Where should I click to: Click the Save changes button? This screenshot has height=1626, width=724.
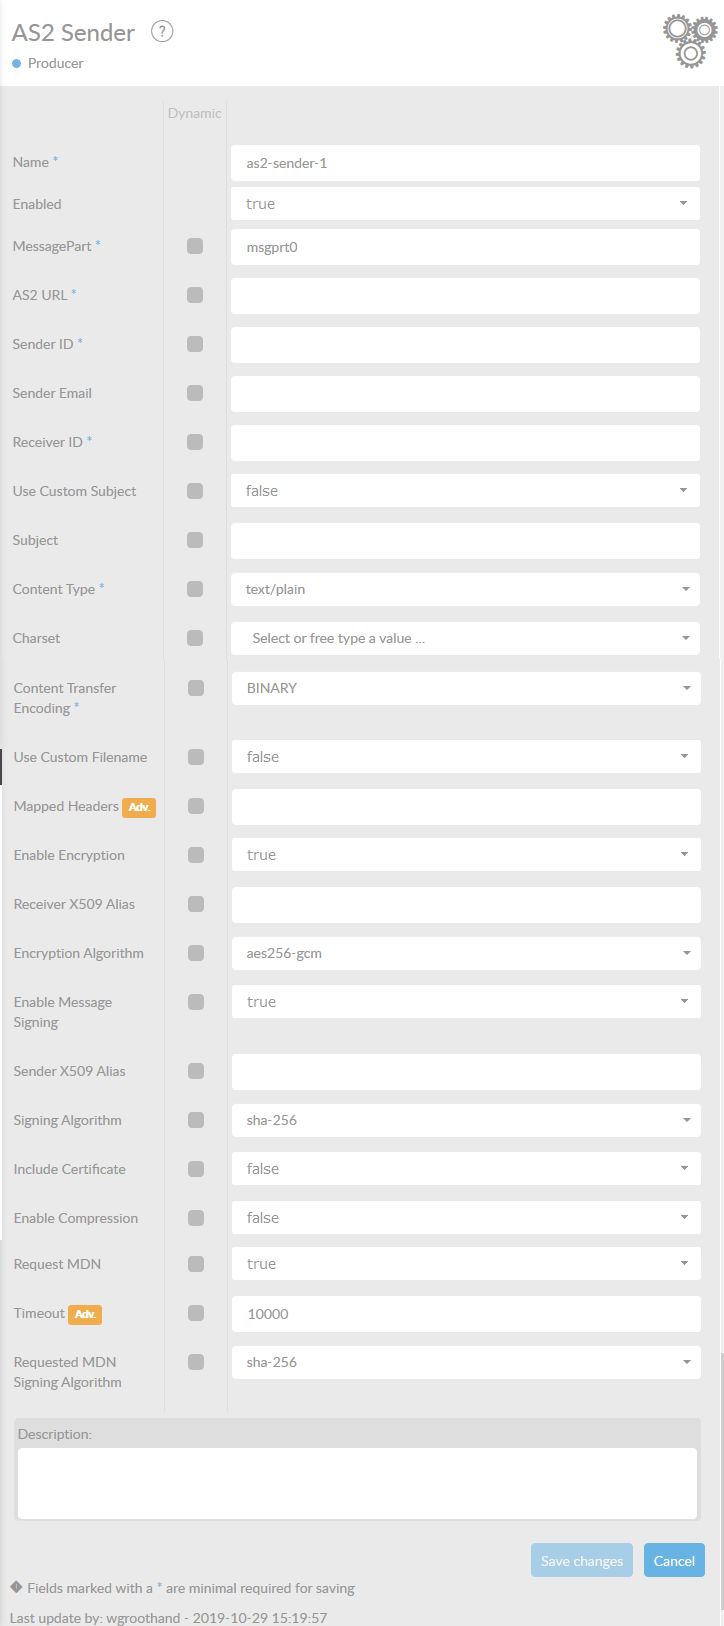click(x=581, y=1561)
